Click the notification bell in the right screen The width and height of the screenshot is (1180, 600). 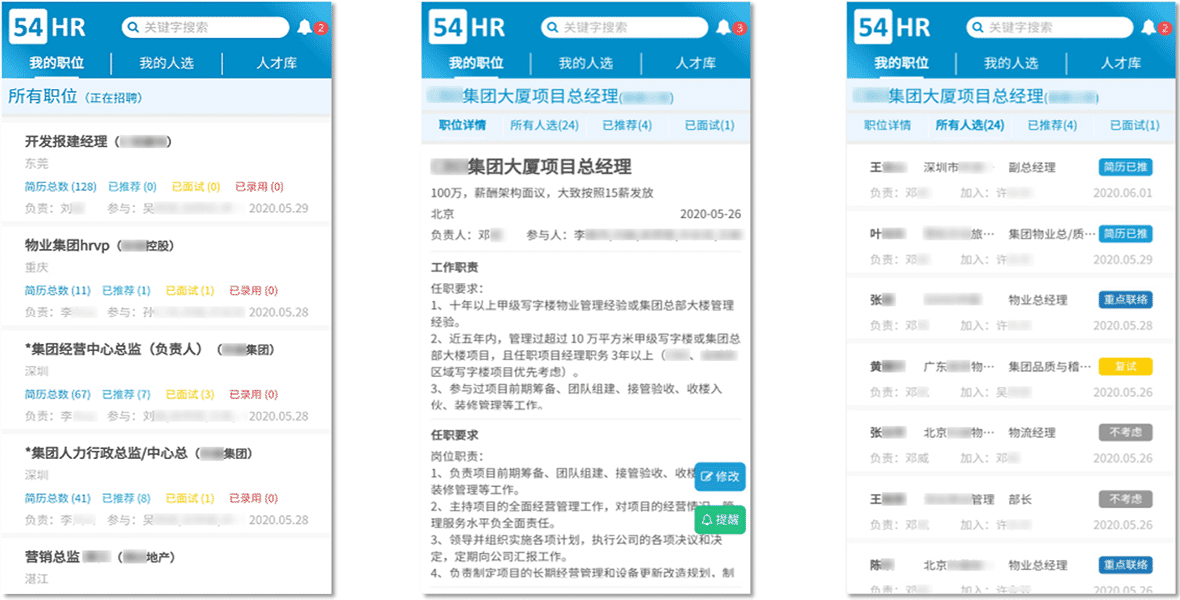click(x=1148, y=29)
